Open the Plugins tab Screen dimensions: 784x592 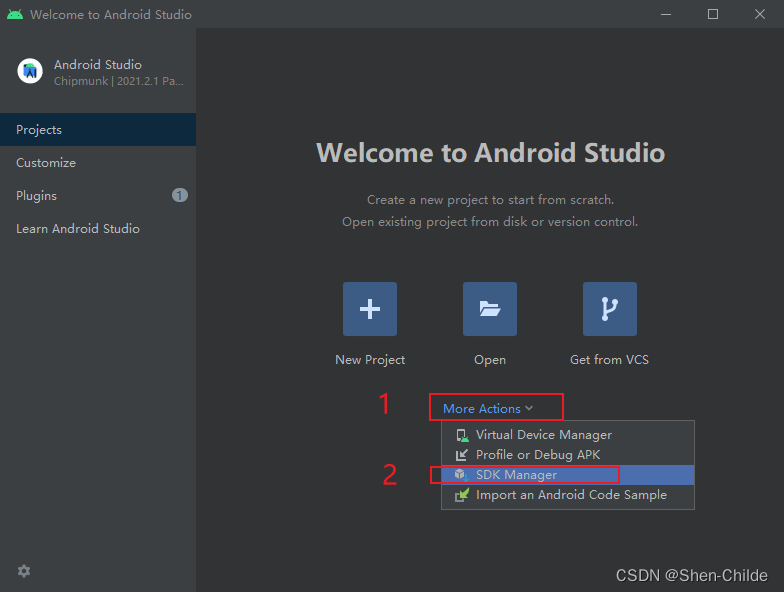tap(98, 196)
